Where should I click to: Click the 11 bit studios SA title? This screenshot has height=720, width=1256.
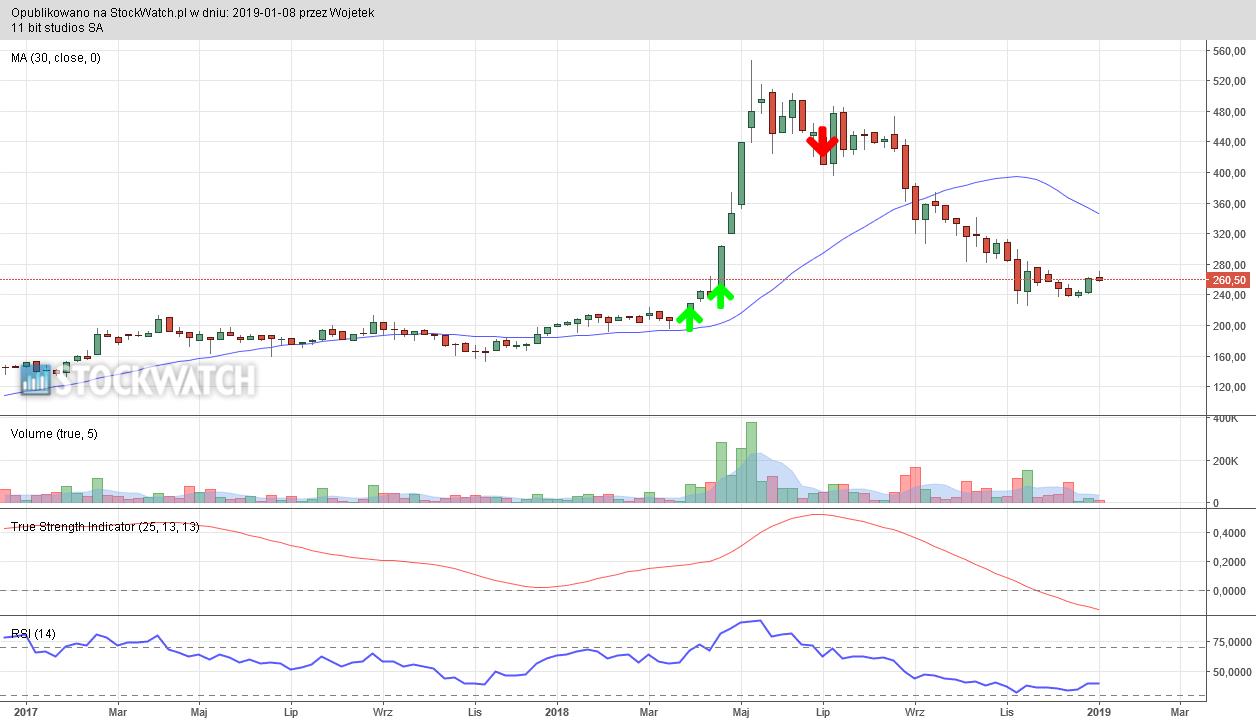(57, 28)
